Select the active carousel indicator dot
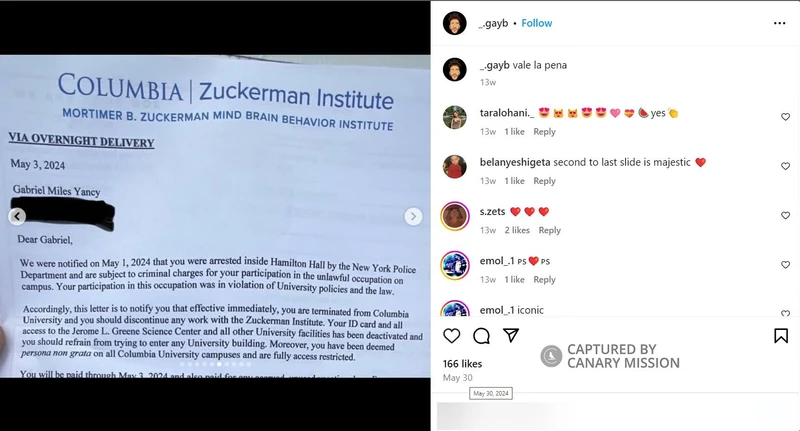Viewport: 800px width, 431px height. (x=219, y=364)
